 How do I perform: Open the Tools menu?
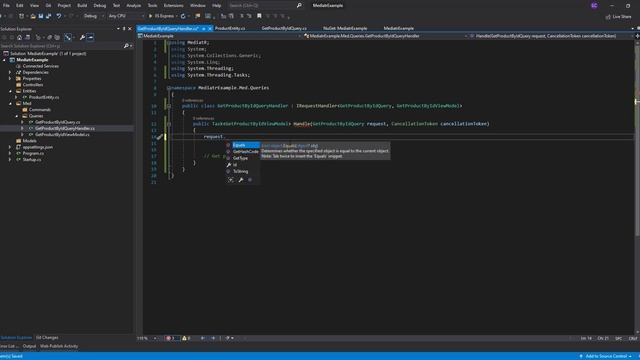[152, 6]
